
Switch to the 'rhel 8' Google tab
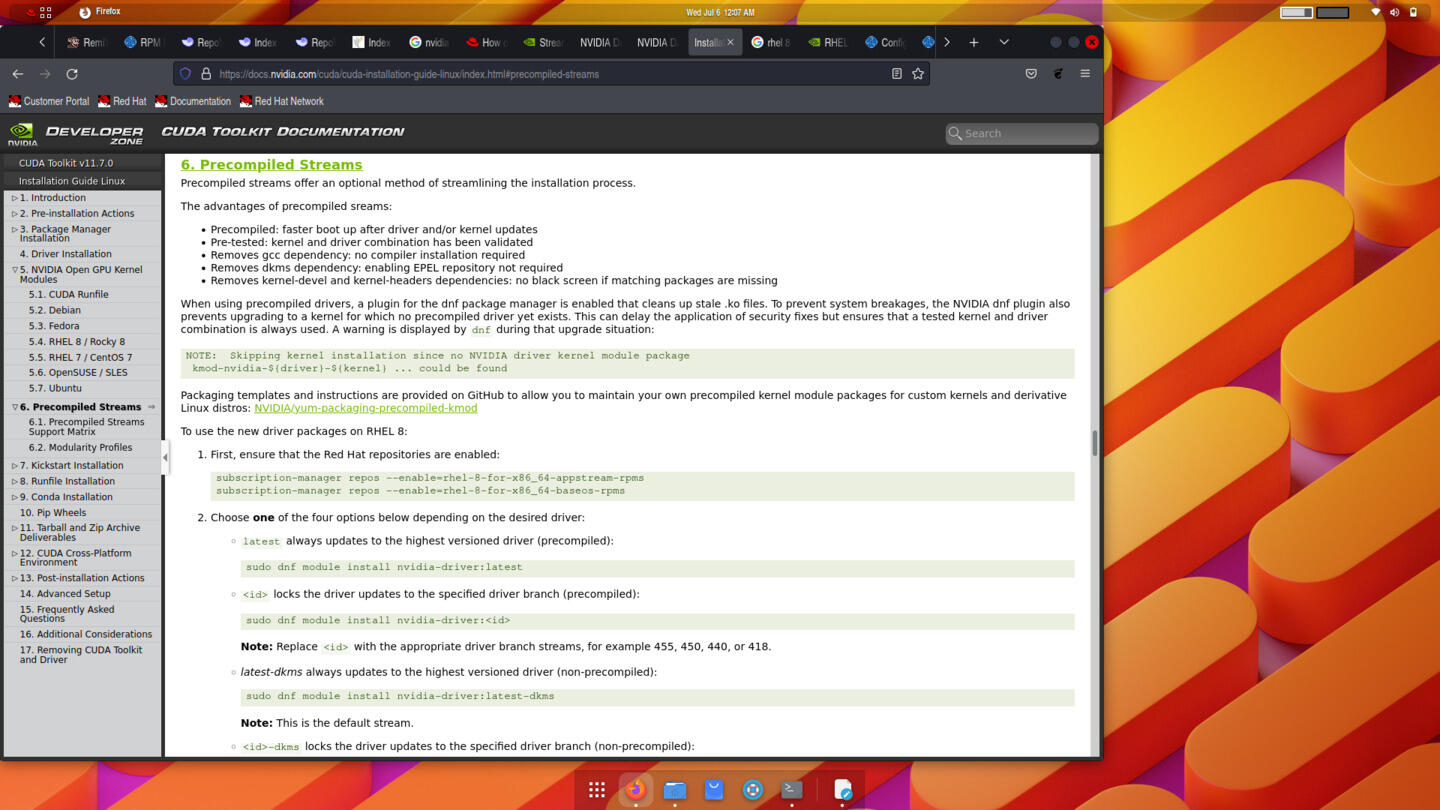[x=771, y=42]
